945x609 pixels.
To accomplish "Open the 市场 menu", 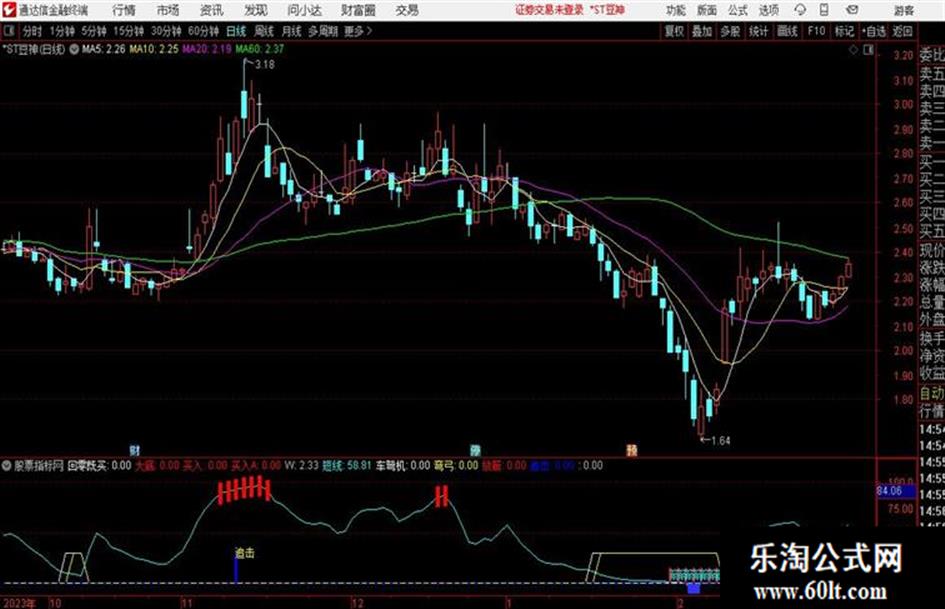I will point(168,10).
